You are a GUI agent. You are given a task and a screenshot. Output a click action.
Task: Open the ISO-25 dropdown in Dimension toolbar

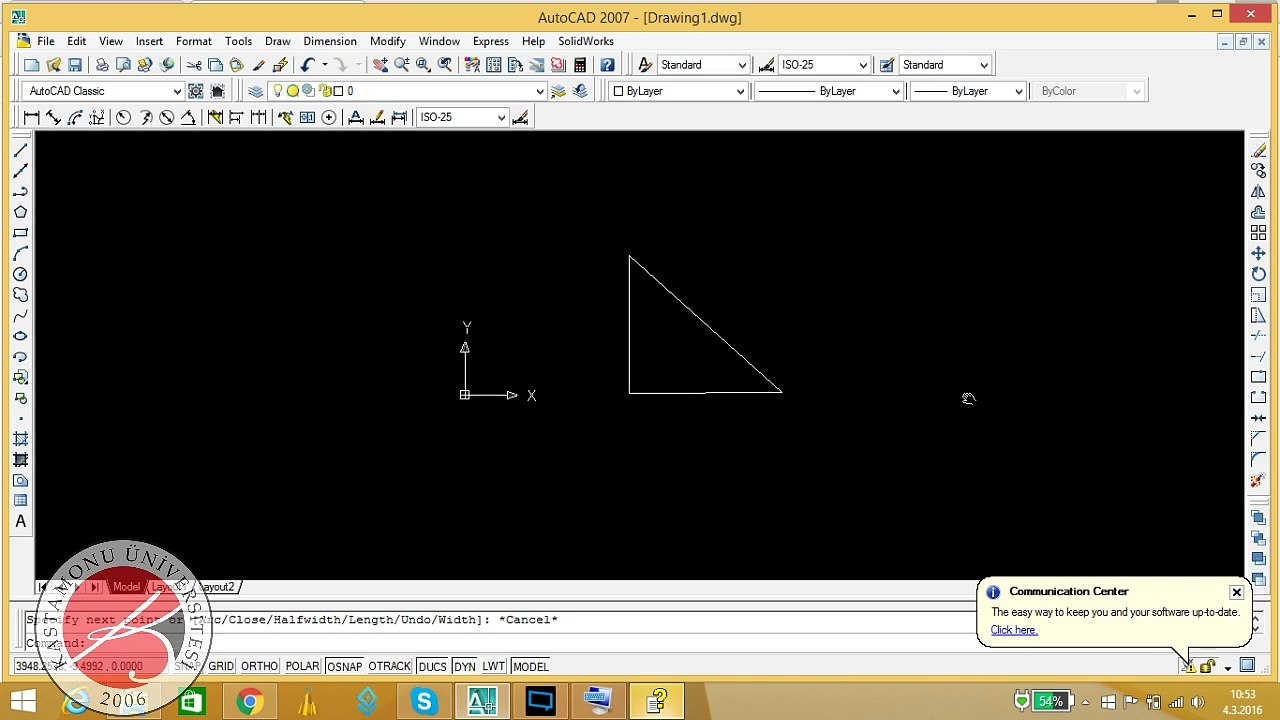coord(462,117)
